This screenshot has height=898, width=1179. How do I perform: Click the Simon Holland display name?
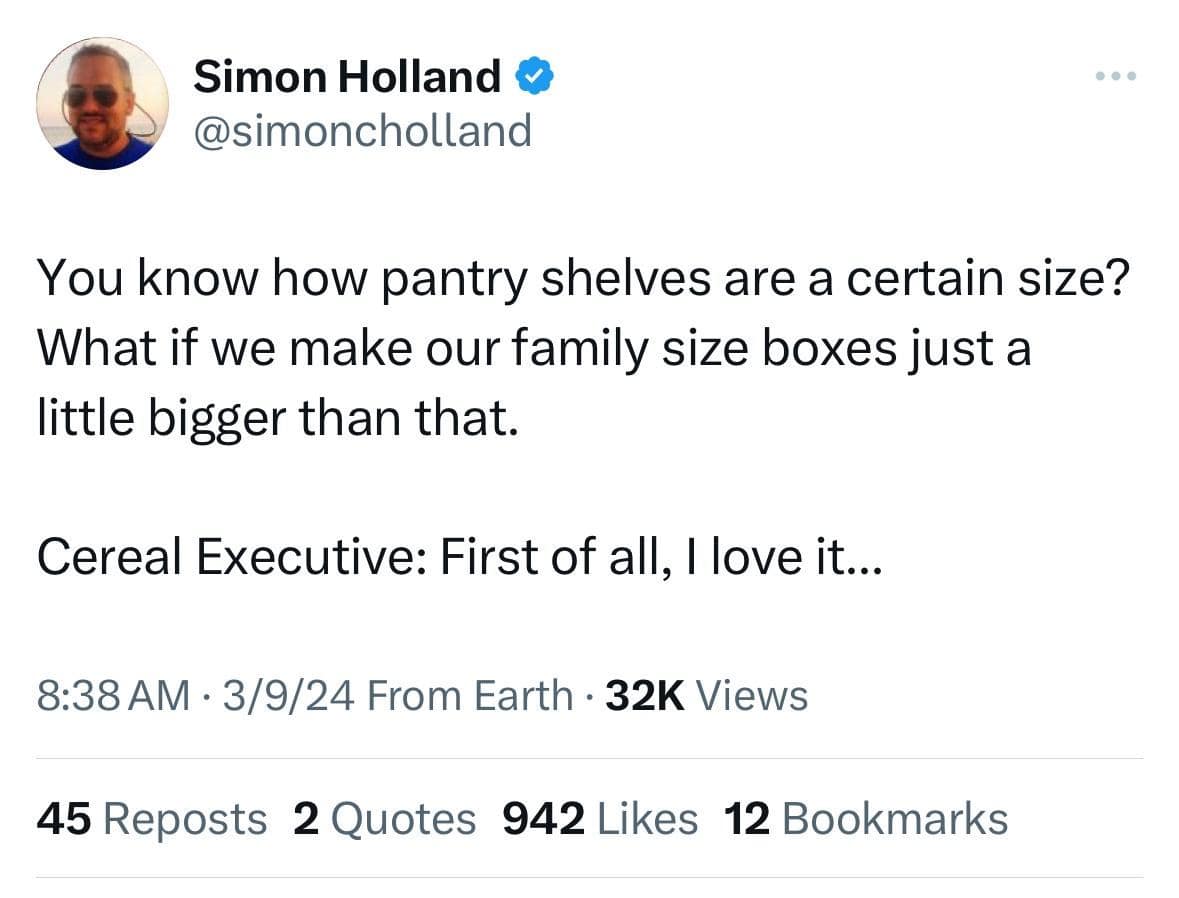coord(346,76)
